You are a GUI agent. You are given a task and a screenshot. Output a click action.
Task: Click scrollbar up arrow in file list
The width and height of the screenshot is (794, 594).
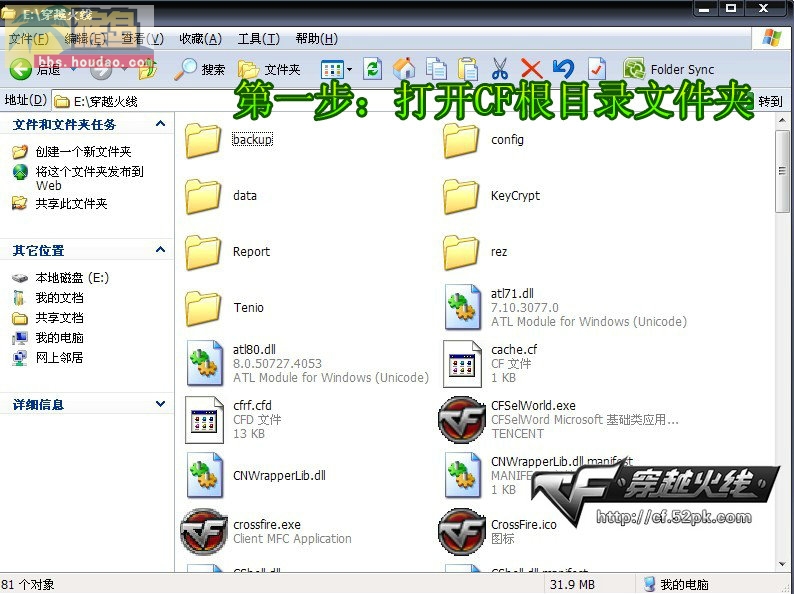[x=782, y=121]
